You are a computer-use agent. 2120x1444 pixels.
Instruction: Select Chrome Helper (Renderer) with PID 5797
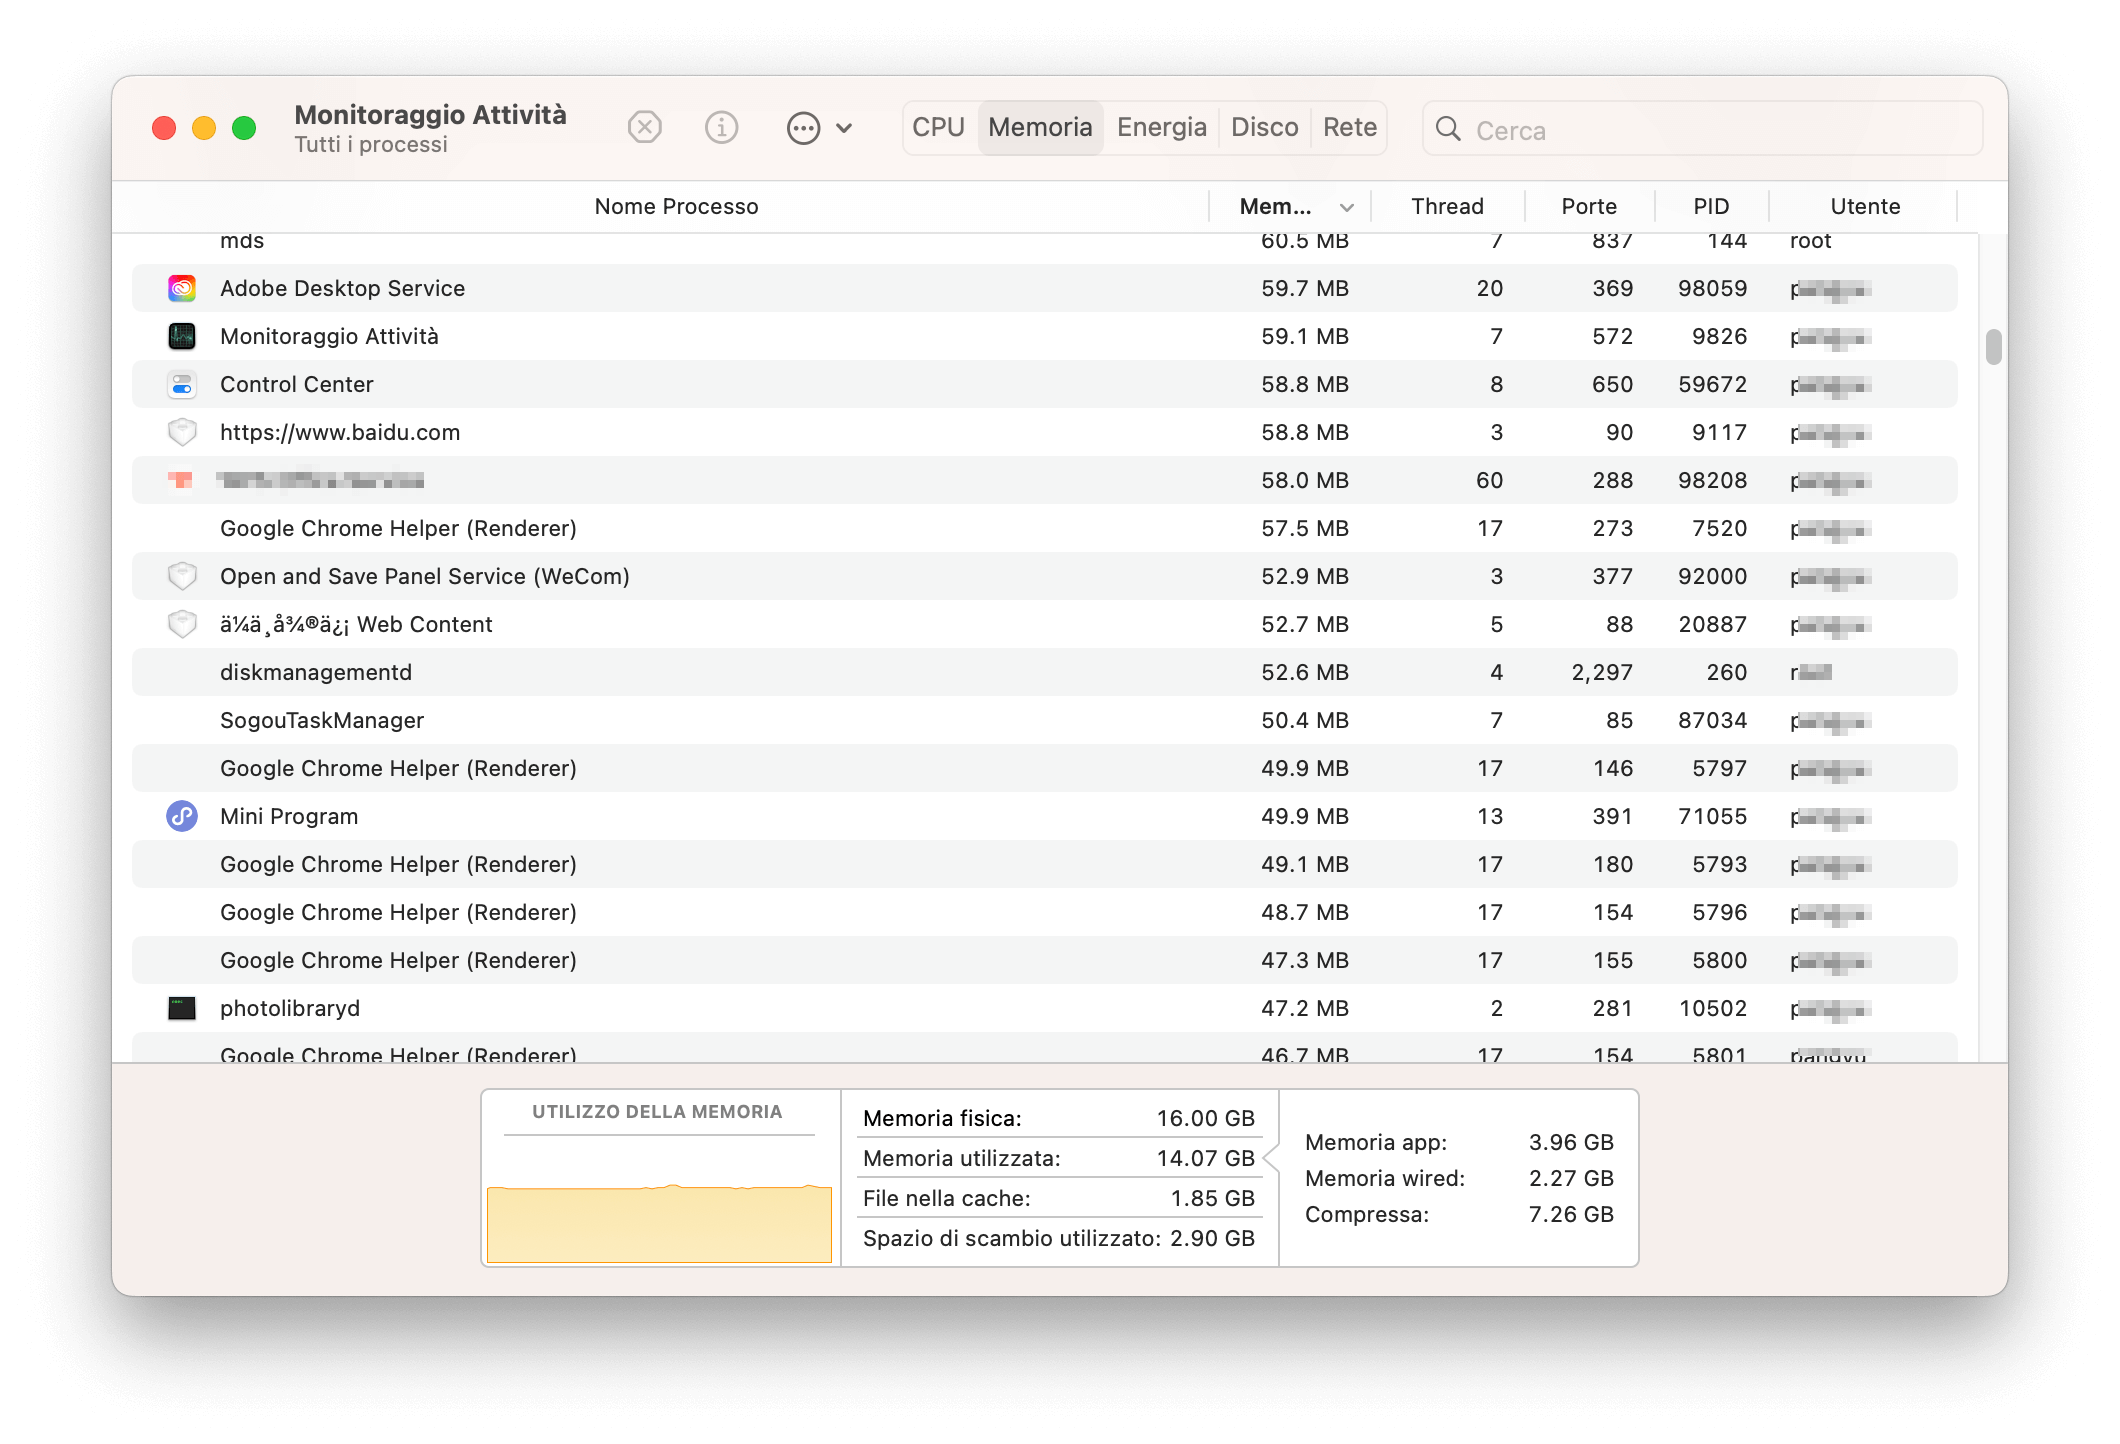tap(1044, 768)
